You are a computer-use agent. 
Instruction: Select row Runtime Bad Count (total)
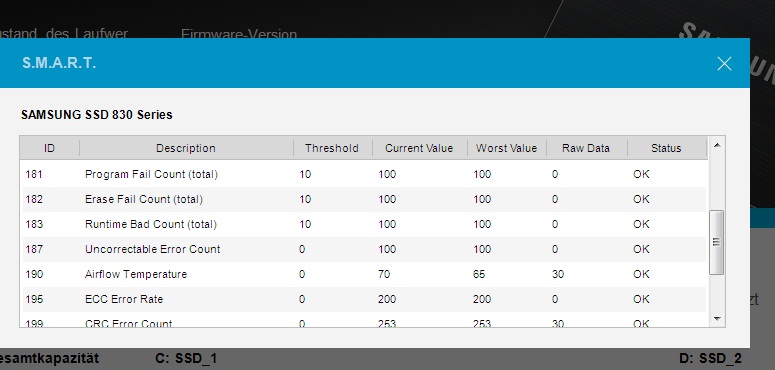point(363,224)
